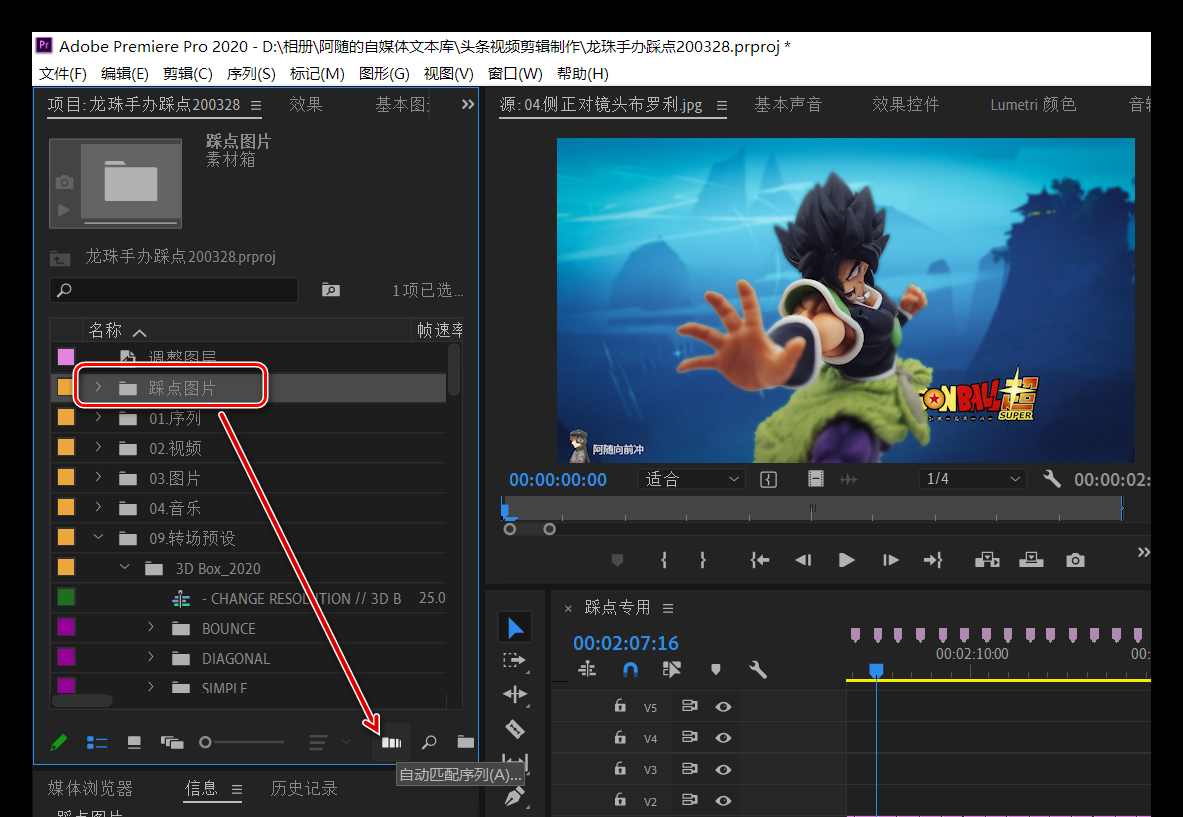Toggle source monitor safe margins bracket icon
The image size is (1183, 817).
pos(768,479)
